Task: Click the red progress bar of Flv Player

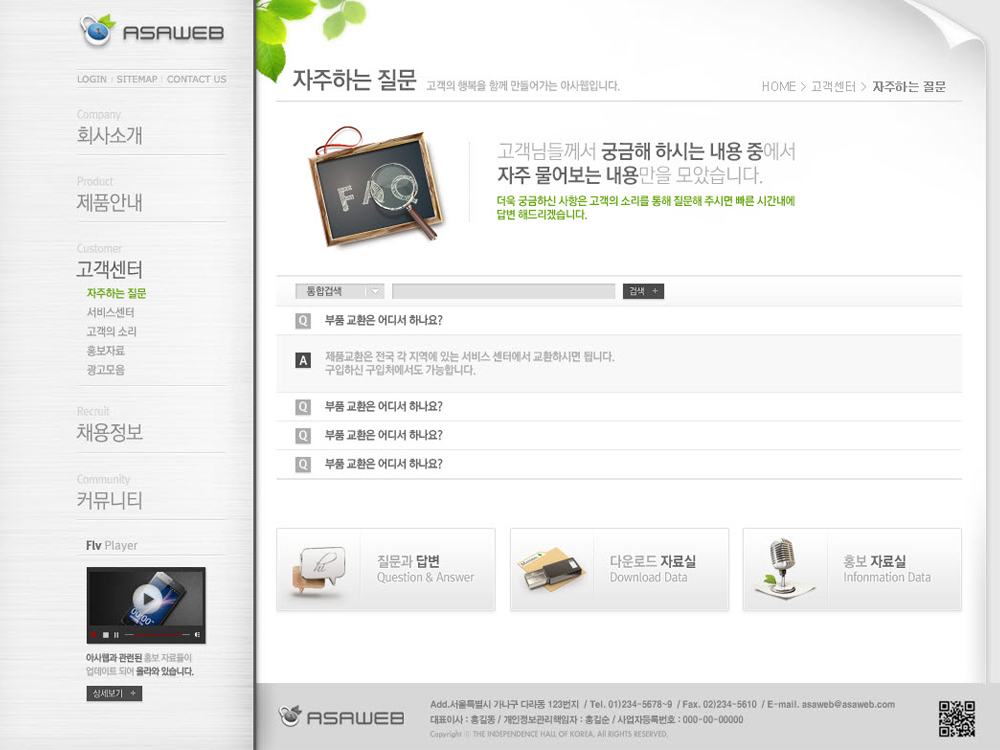Action: point(158,635)
